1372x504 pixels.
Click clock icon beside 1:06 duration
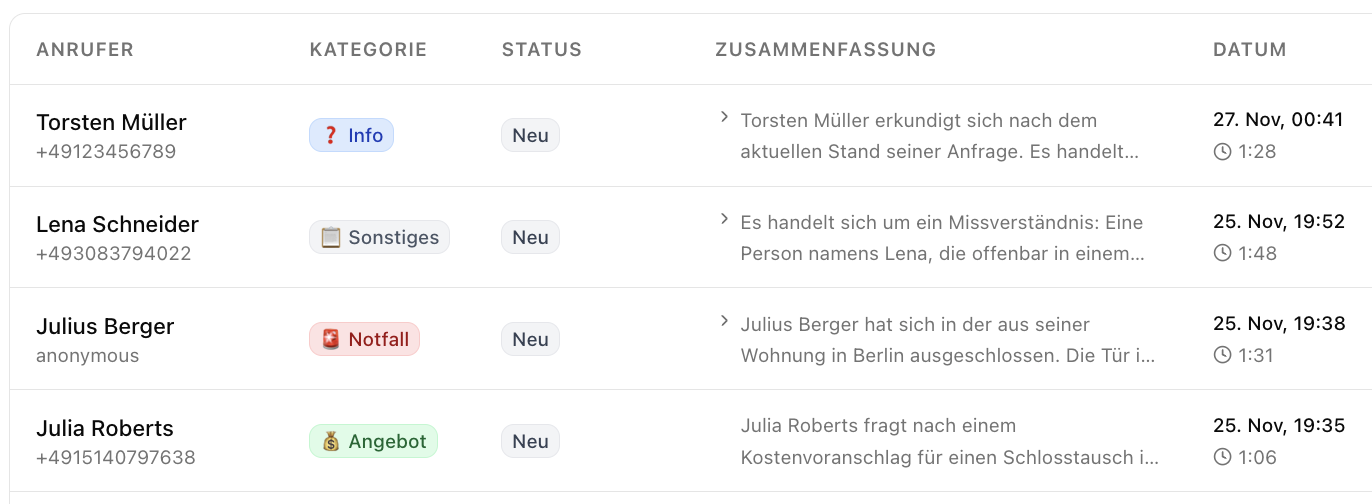(x=1222, y=458)
